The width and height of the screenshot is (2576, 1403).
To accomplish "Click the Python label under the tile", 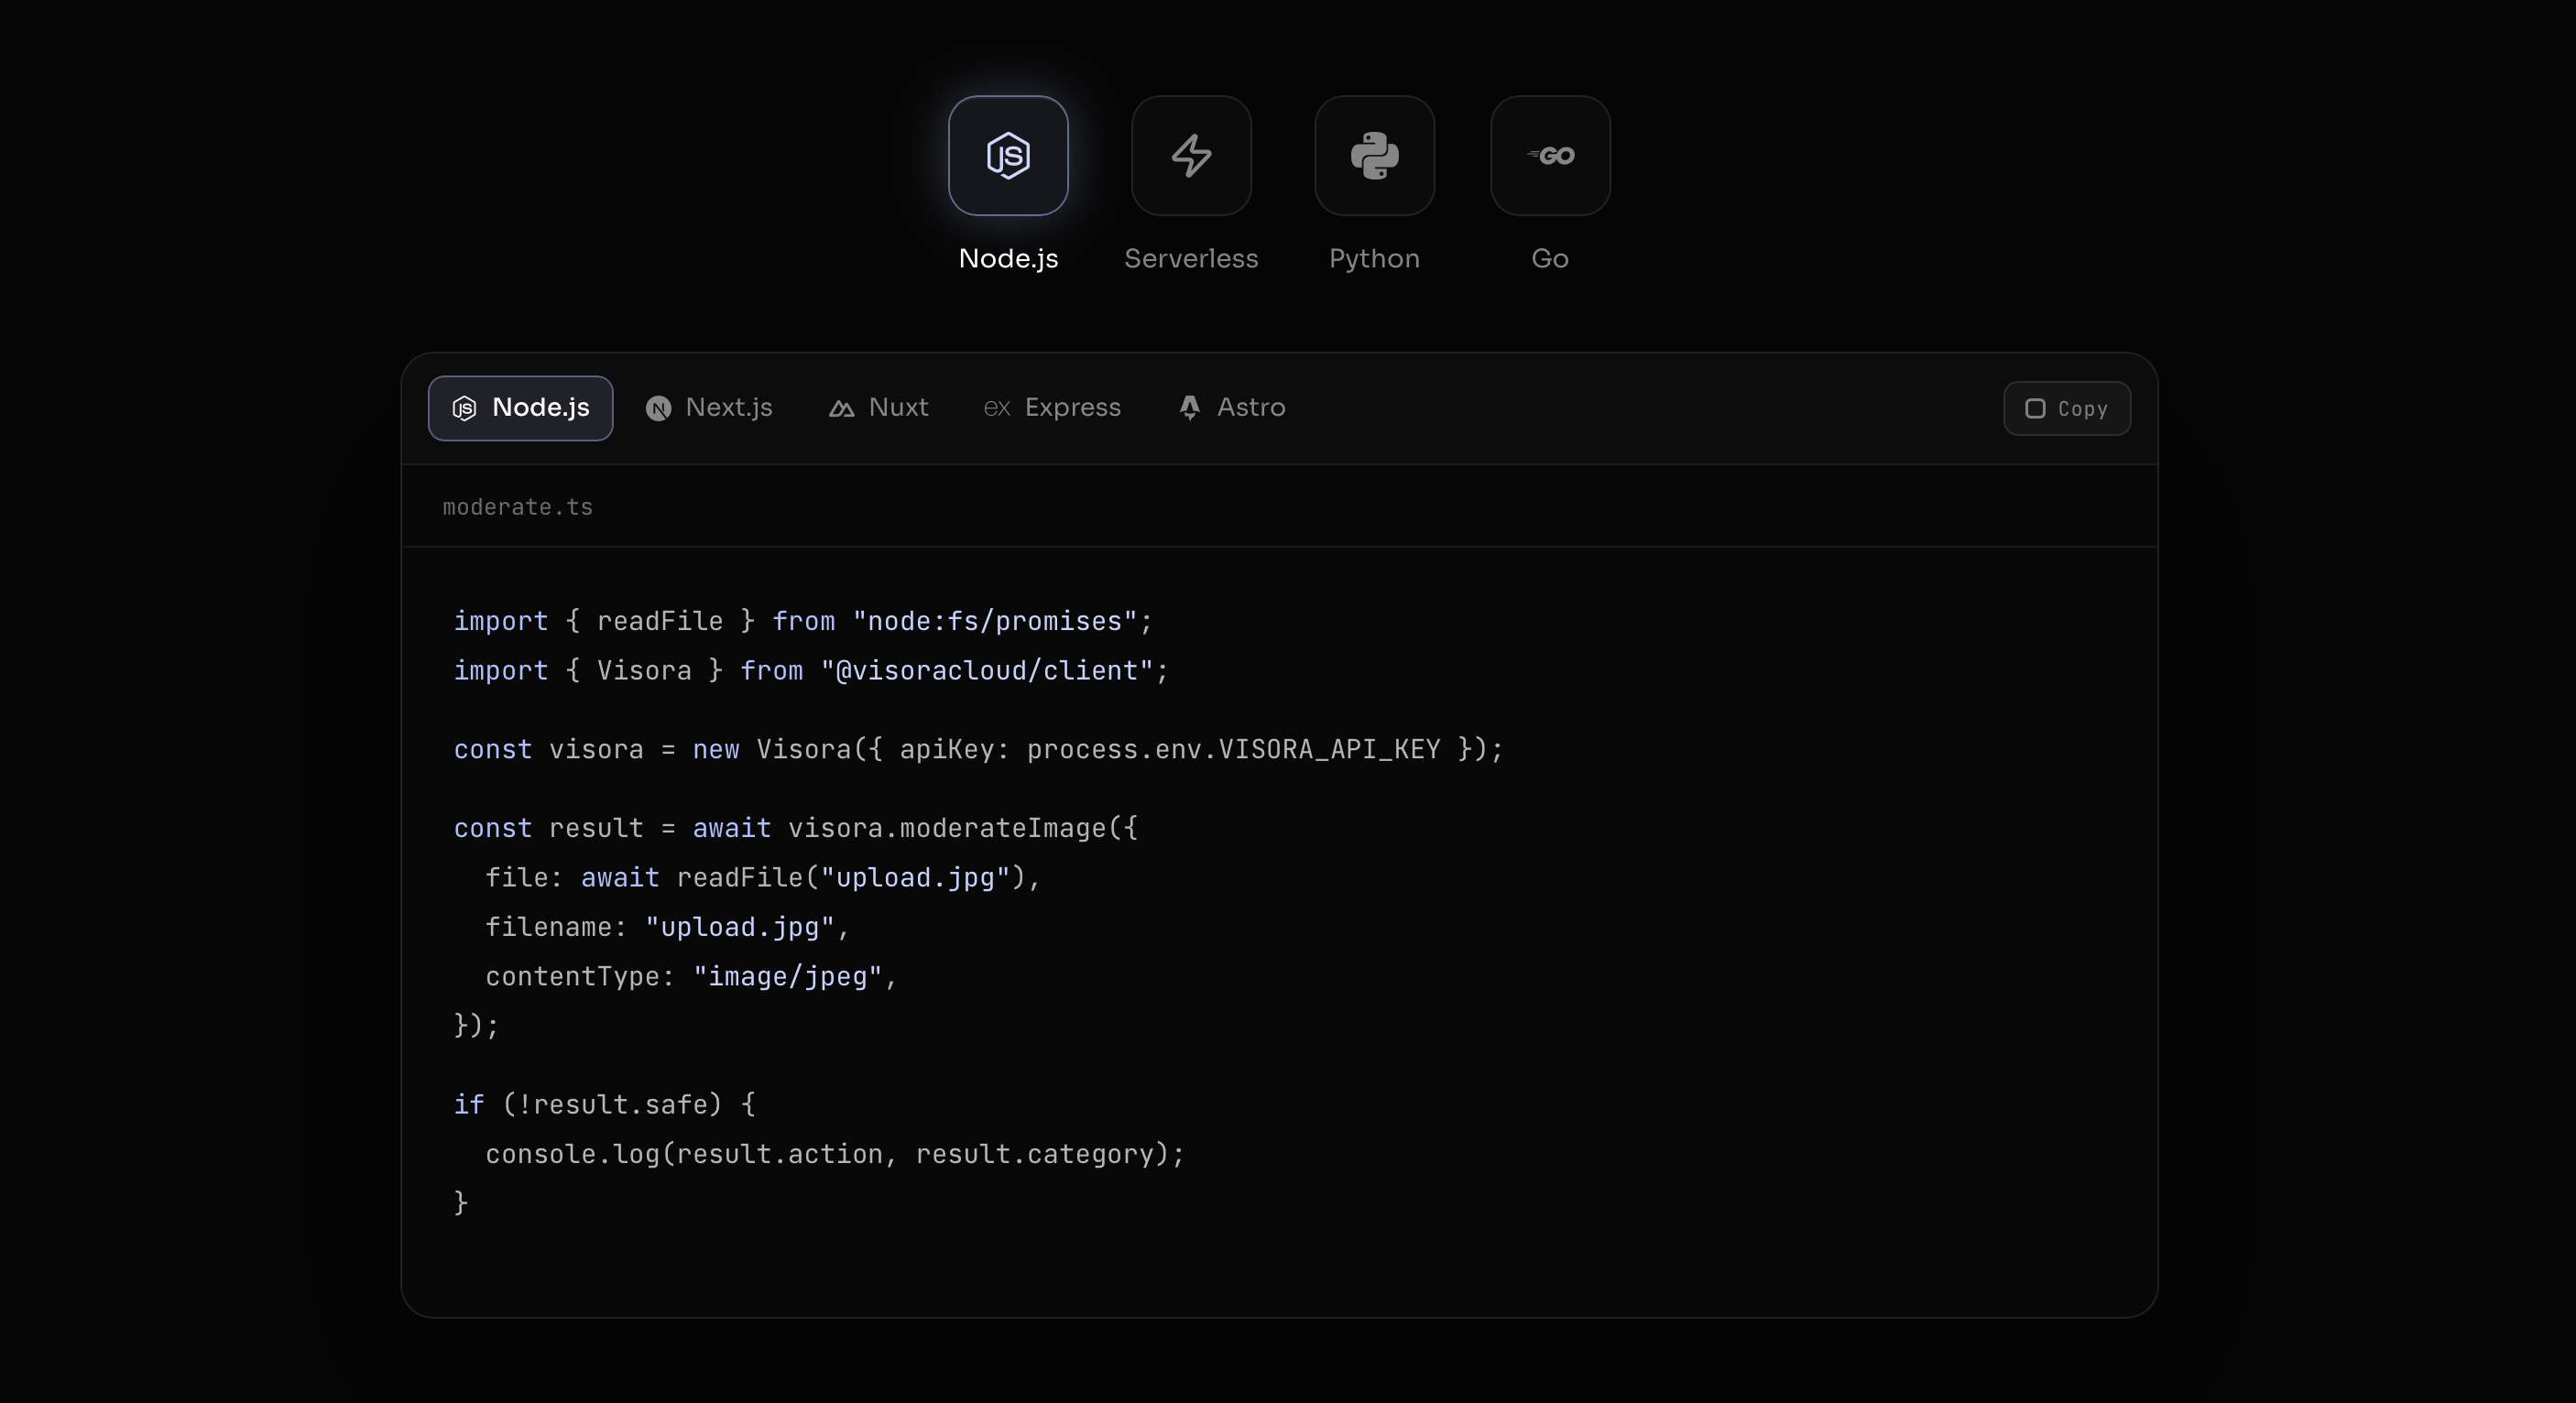I will click(x=1374, y=258).
